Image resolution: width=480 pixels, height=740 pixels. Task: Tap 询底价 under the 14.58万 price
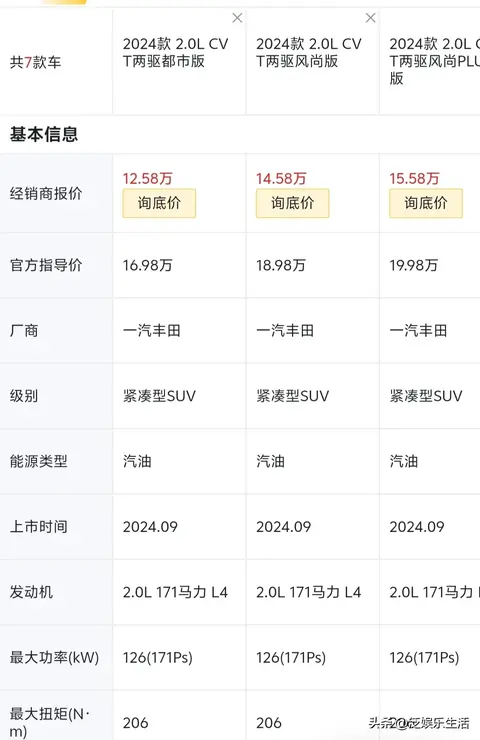(293, 203)
